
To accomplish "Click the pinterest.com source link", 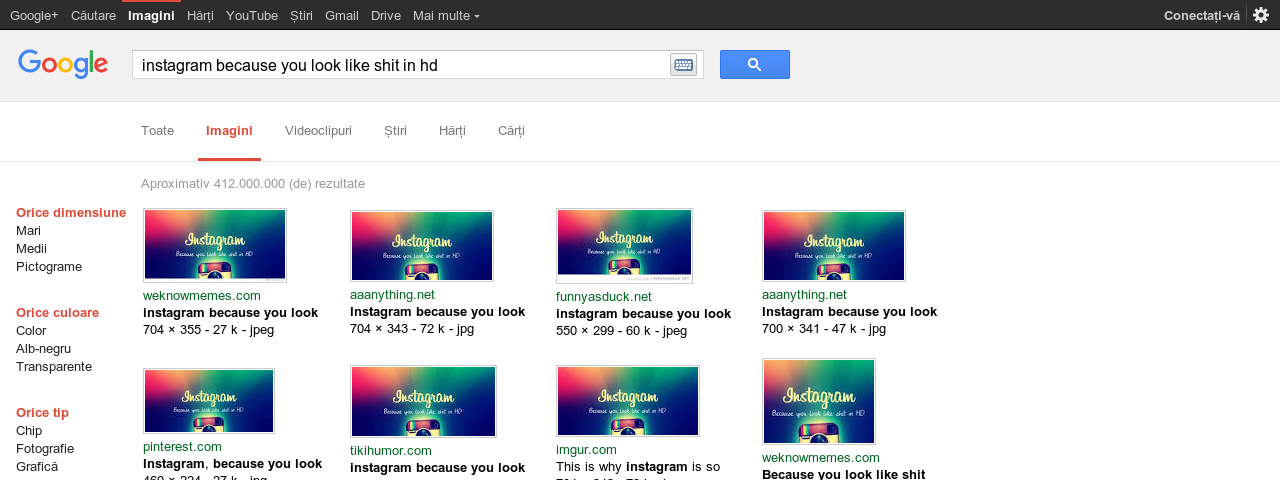I will [182, 446].
